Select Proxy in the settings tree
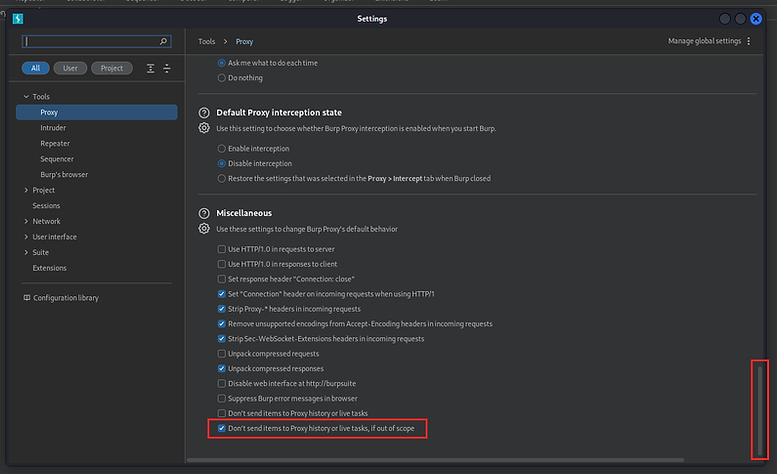Image resolution: width=777 pixels, height=474 pixels. pyautogui.click(x=97, y=112)
